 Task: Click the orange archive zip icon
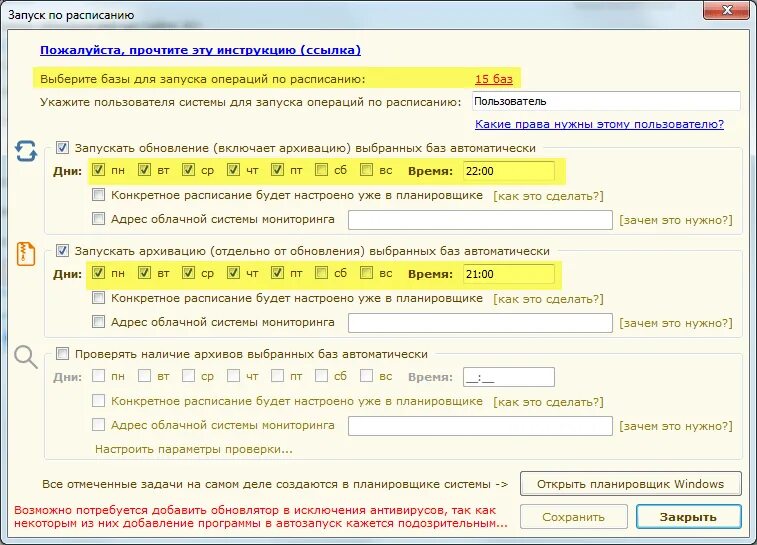26,254
